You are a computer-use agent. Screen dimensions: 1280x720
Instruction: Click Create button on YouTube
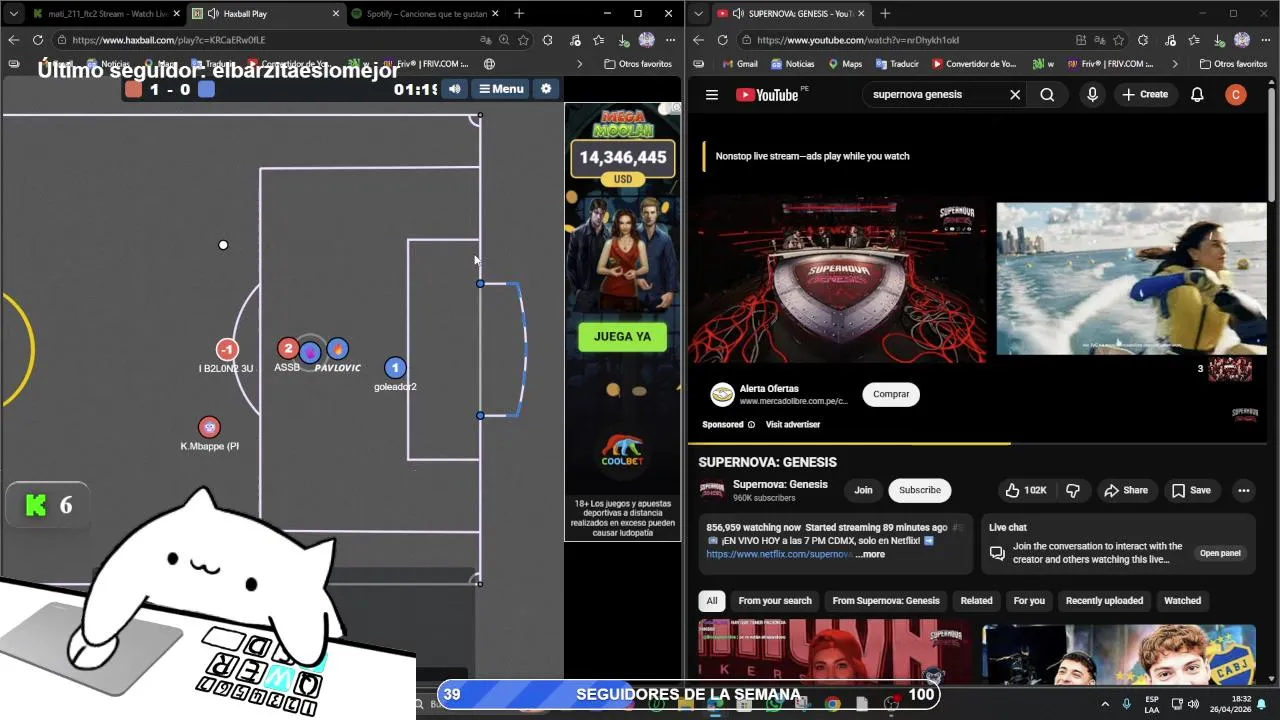click(1145, 95)
